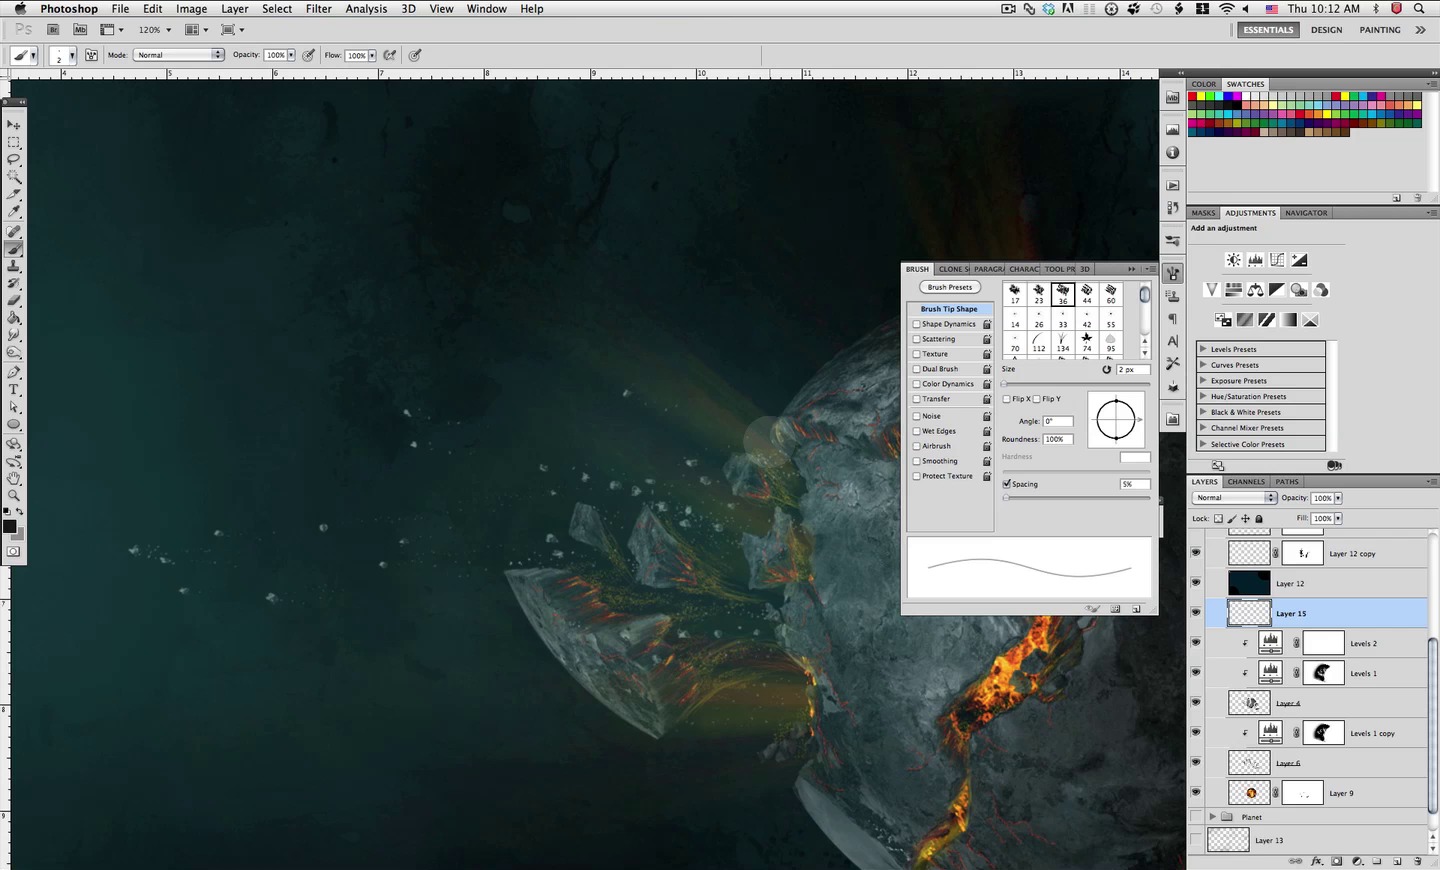
Task: Add a Brightness/Contrast adjustment
Action: pyautogui.click(x=1234, y=260)
